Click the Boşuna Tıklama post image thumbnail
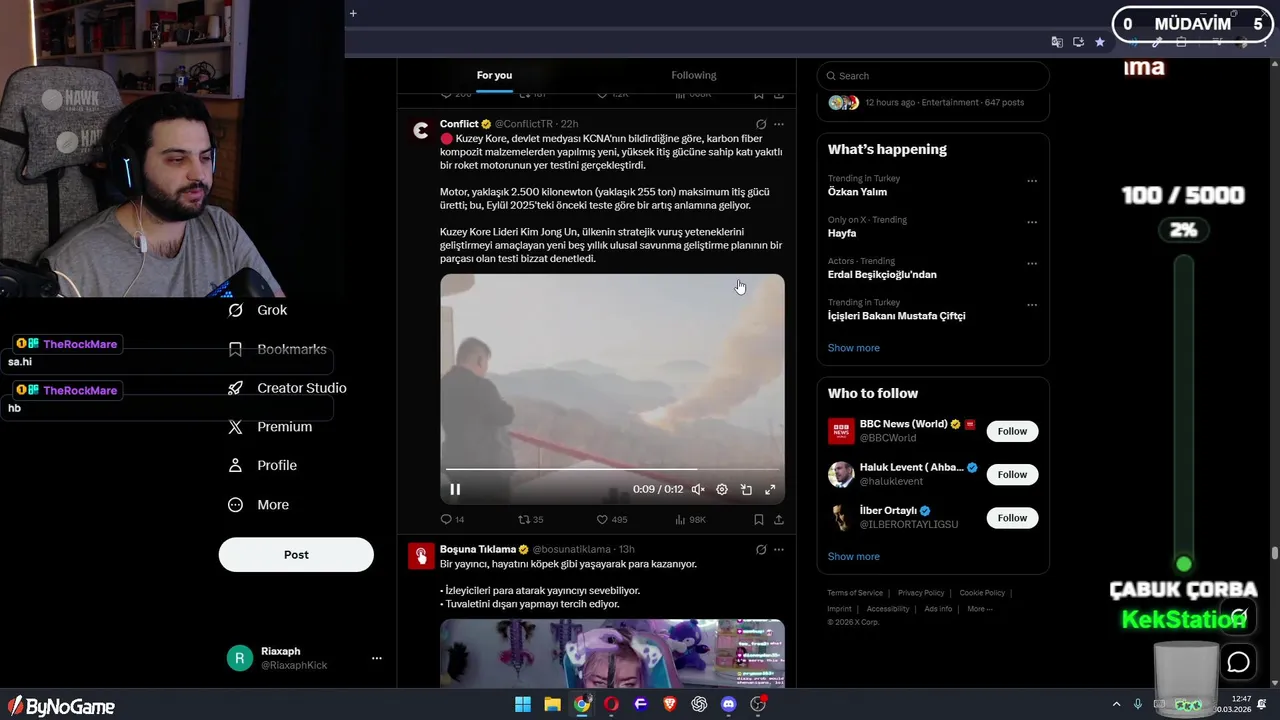Screen dimensions: 1280x720 click(x=612, y=653)
